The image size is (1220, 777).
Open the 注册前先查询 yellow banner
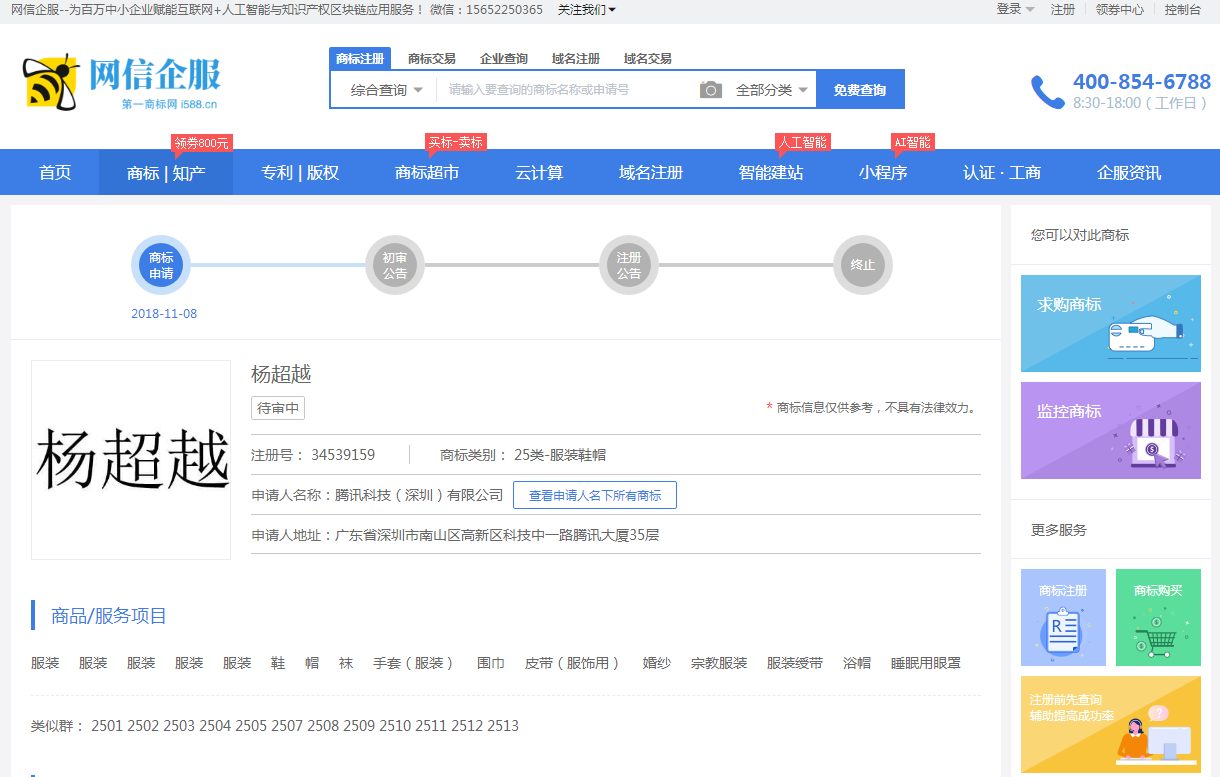pyautogui.click(x=1111, y=725)
